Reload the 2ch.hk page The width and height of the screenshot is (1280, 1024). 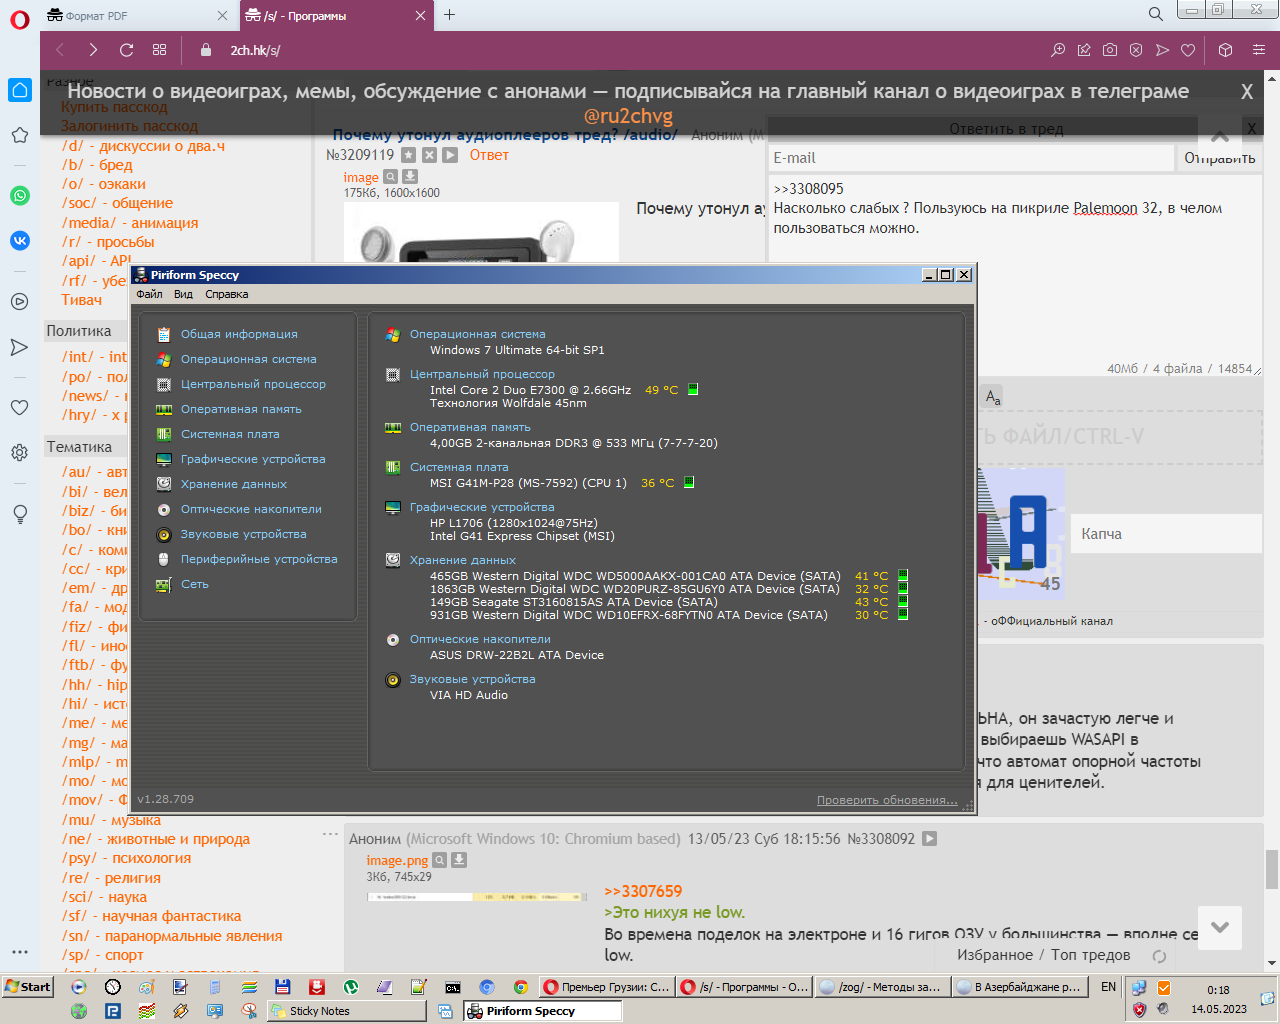point(126,50)
